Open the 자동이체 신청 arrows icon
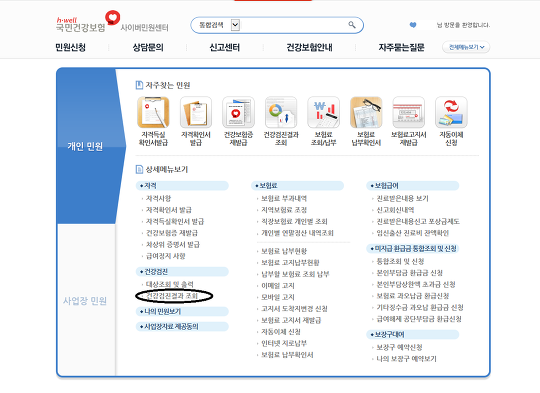Screen dimensions: 540x393 point(451,112)
